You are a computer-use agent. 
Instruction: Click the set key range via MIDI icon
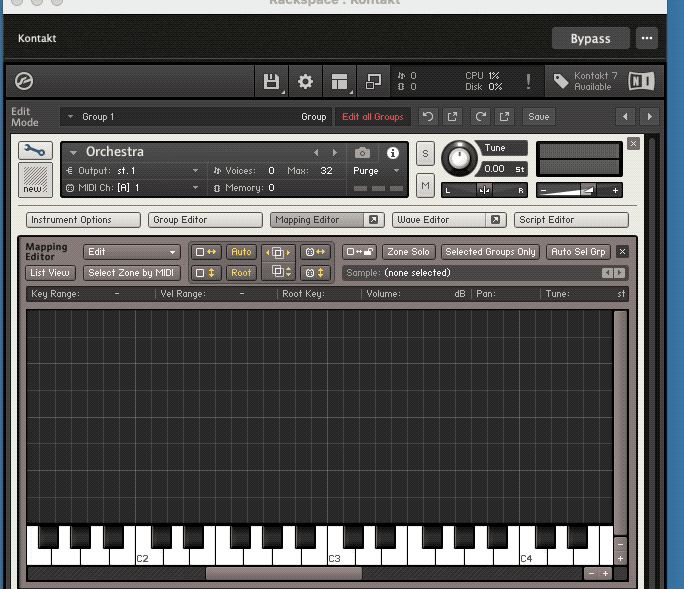coord(315,252)
